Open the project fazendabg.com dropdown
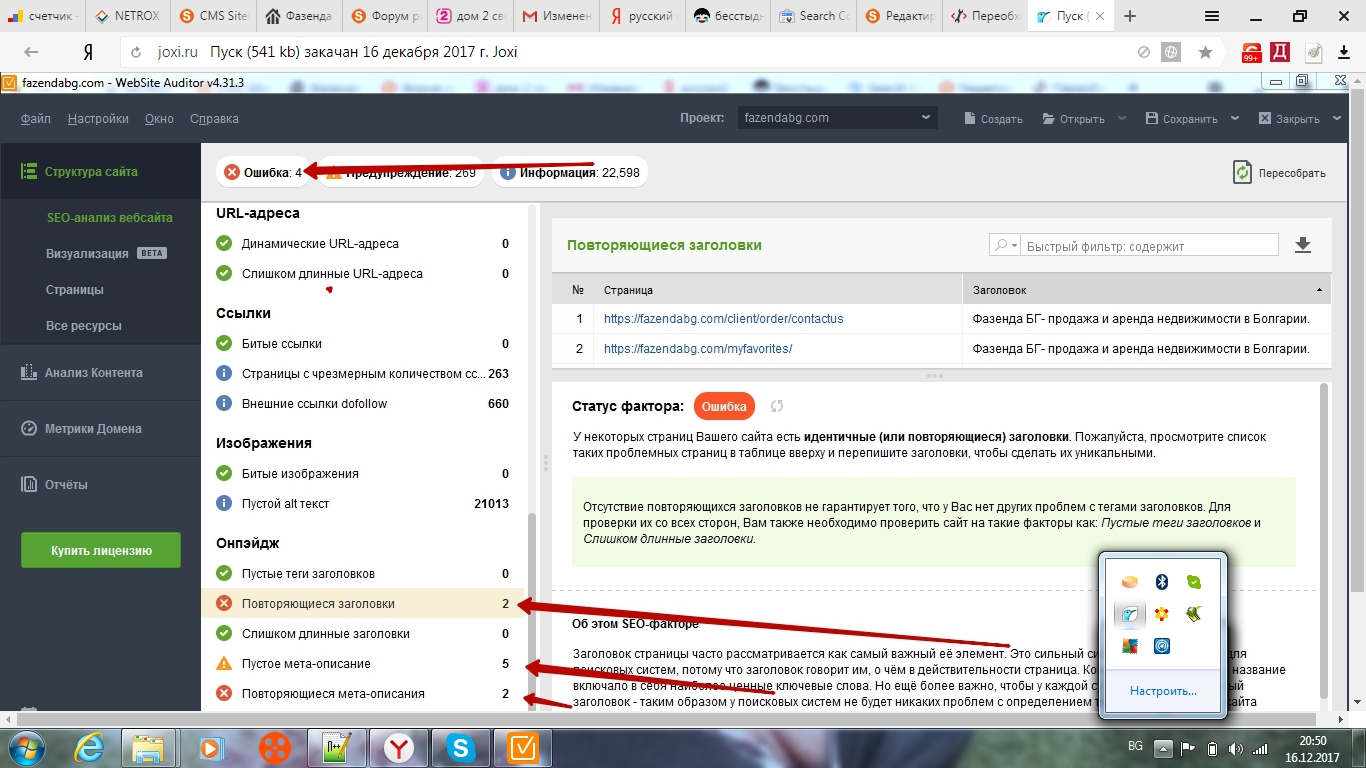1366x768 pixels. tap(836, 118)
